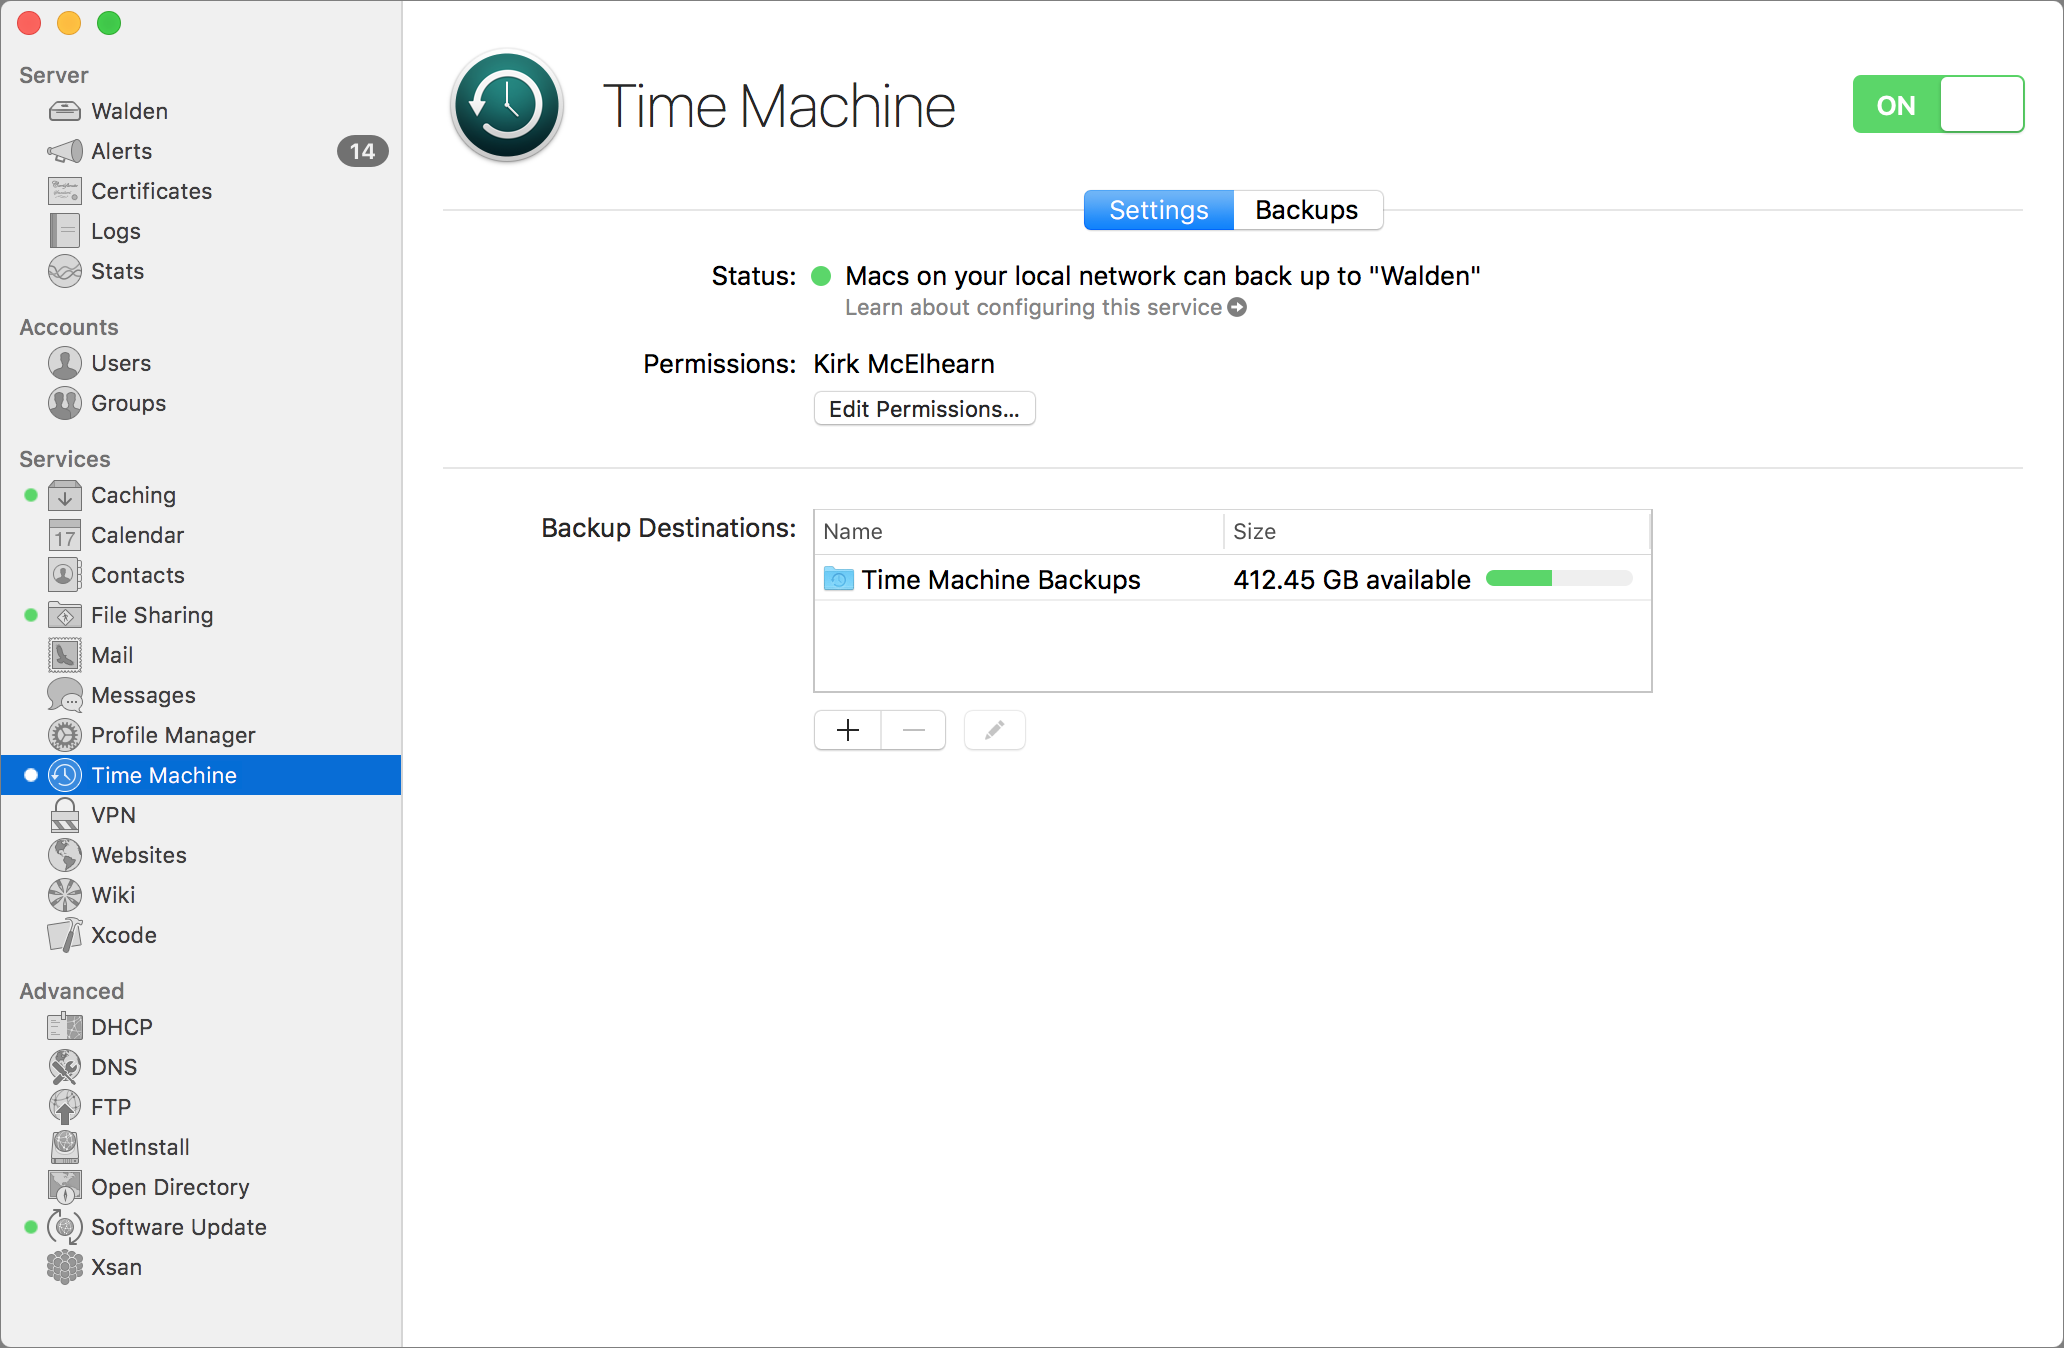This screenshot has height=1348, width=2064.
Task: Remove backup destination with minus button
Action: pyautogui.click(x=913, y=730)
